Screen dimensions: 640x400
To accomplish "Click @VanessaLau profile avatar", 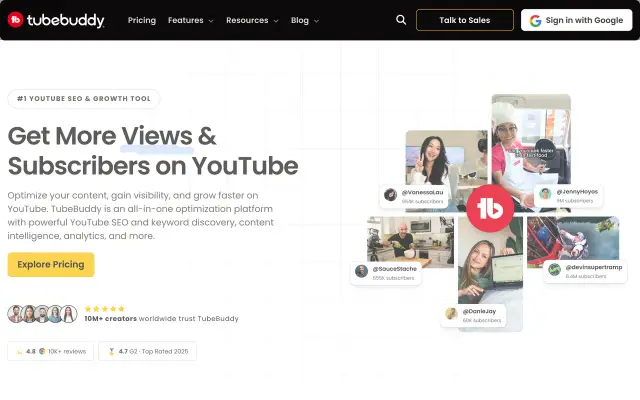I will click(391, 195).
